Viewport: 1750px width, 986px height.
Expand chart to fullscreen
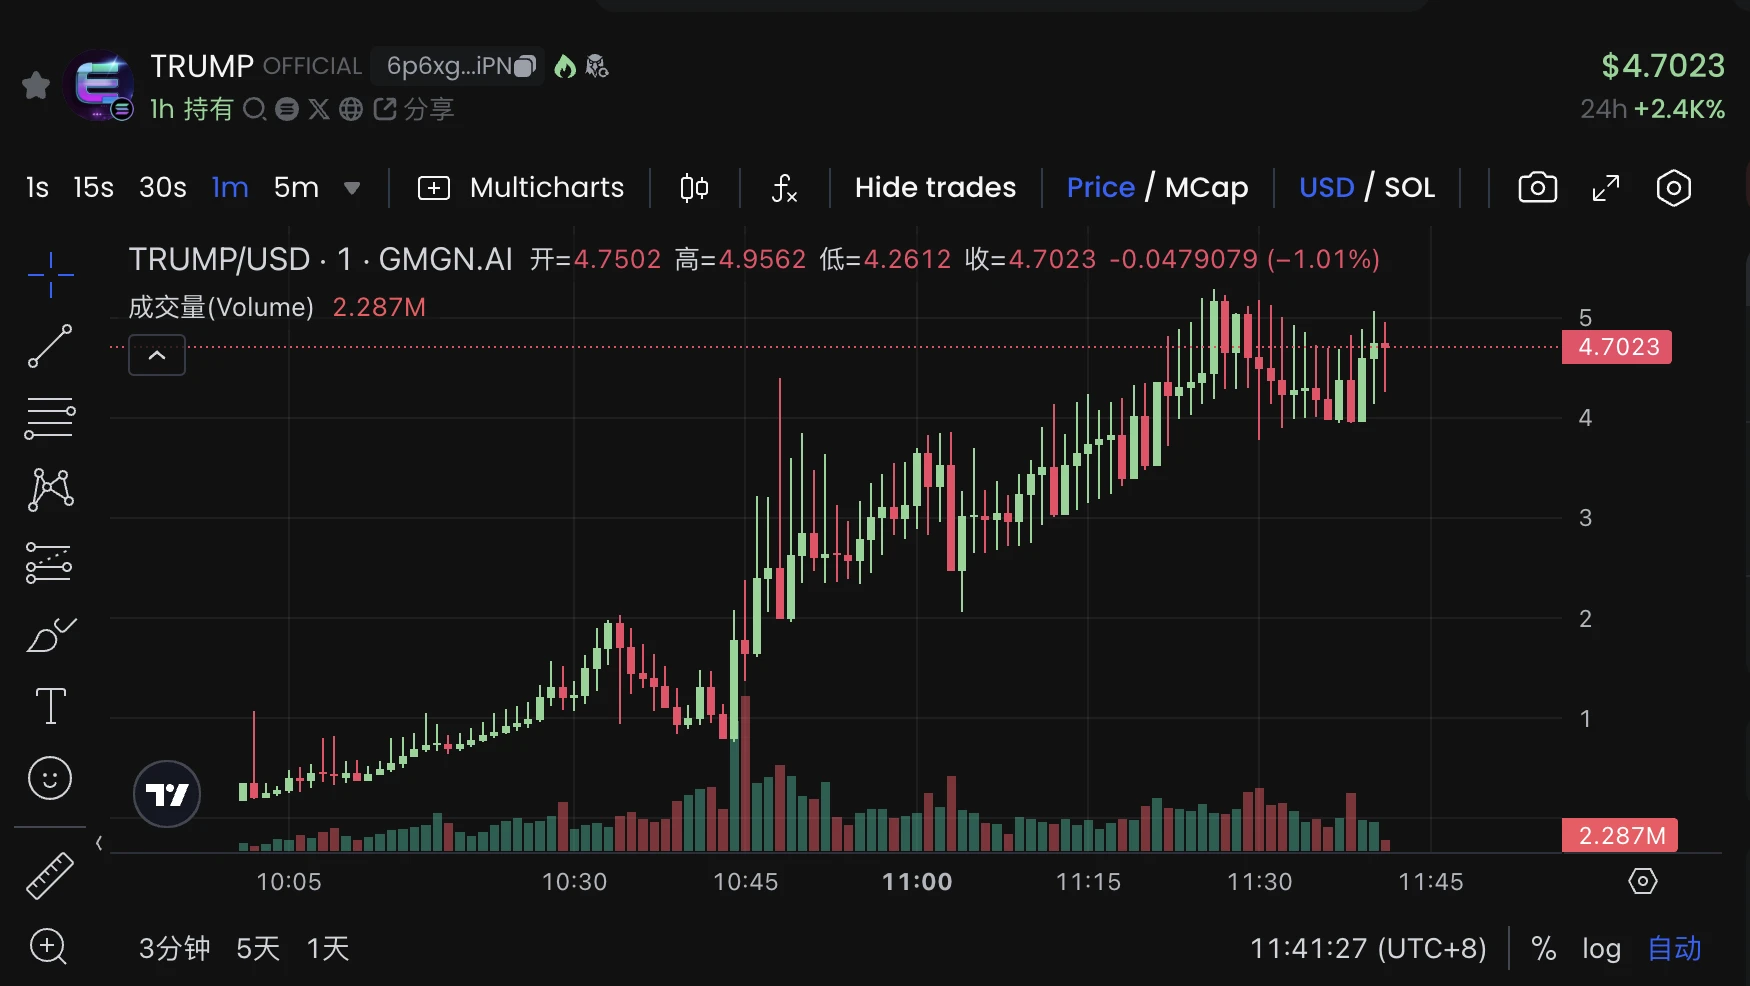point(1605,188)
